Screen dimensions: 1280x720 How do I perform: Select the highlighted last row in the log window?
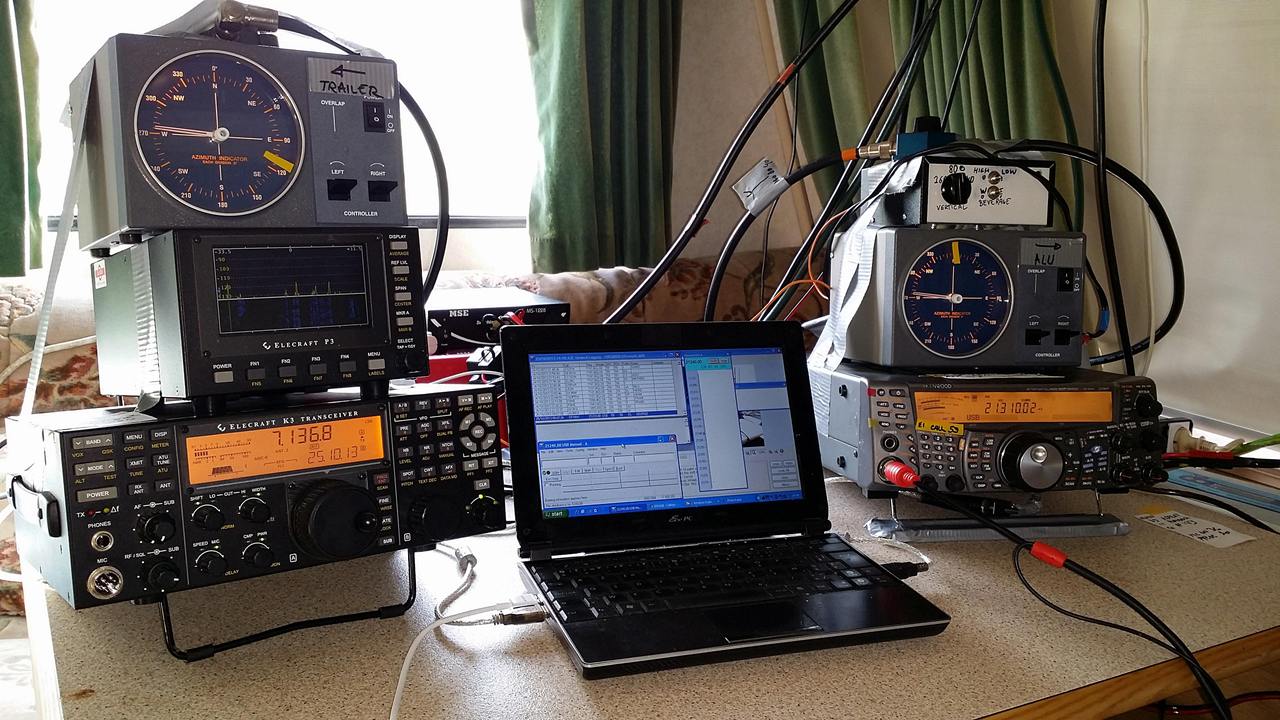(606, 414)
